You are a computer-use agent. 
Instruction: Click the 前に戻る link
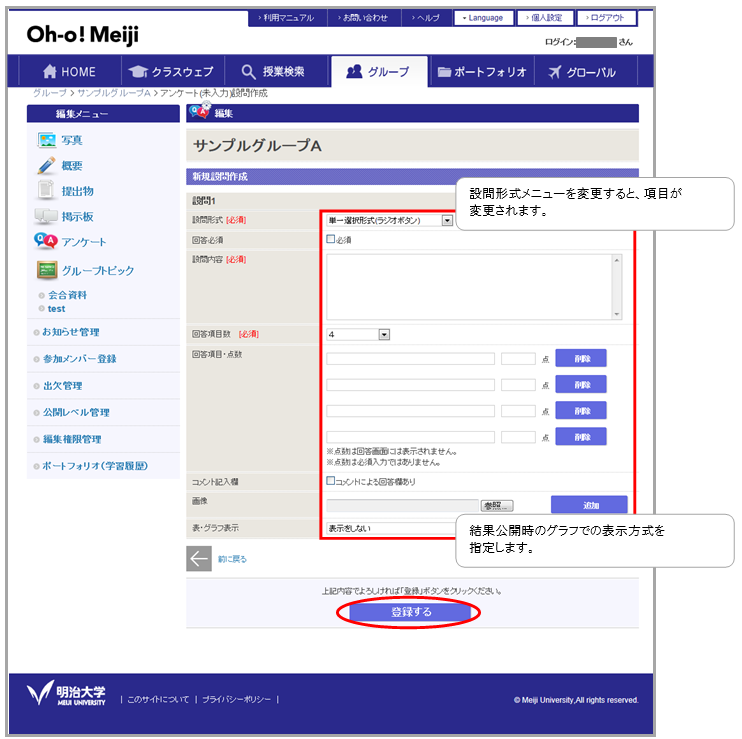click(232, 559)
